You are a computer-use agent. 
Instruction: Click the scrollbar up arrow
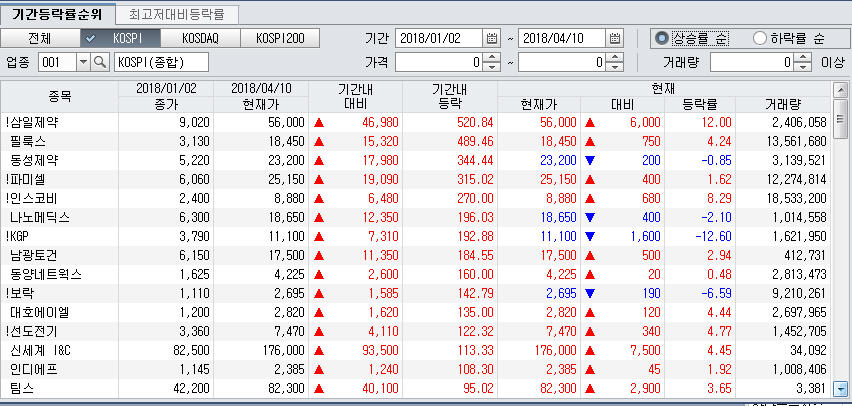pos(840,90)
